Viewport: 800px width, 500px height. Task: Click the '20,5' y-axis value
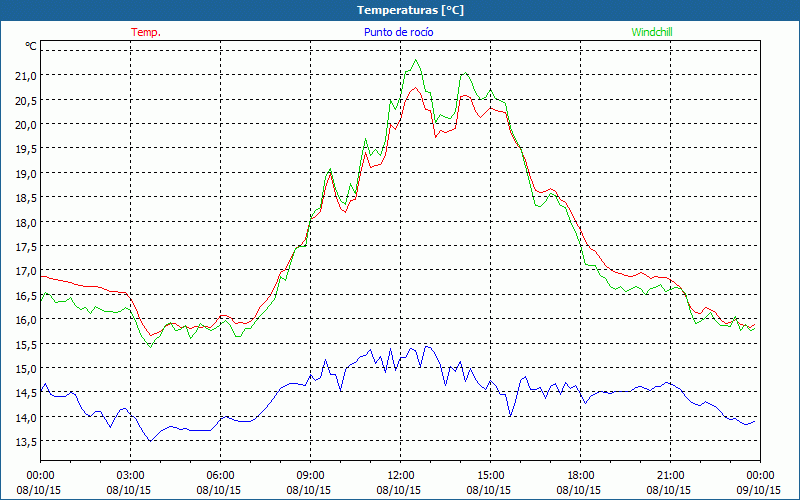click(x=27, y=101)
